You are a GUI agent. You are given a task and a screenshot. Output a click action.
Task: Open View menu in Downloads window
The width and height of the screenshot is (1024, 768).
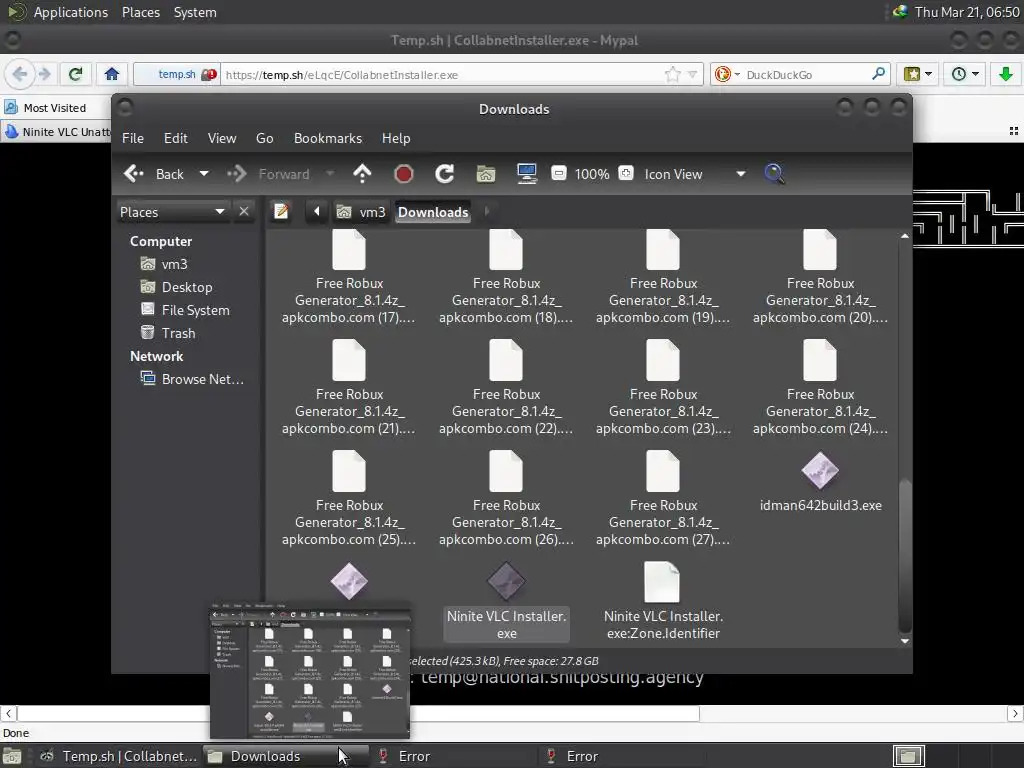pyautogui.click(x=222, y=138)
